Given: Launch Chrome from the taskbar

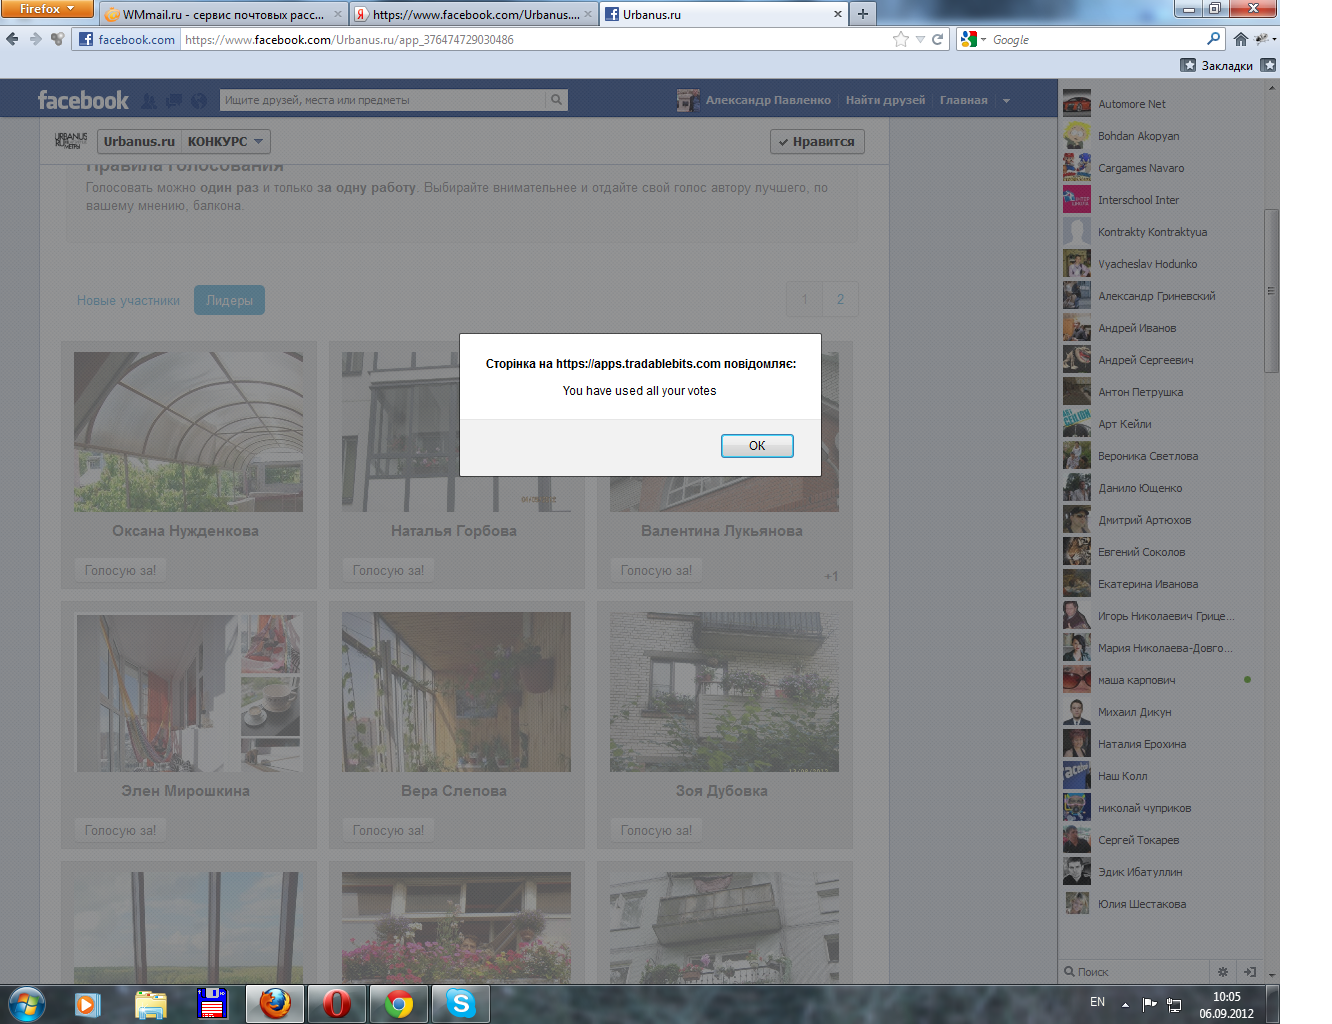Looking at the screenshot, I should click(399, 1004).
